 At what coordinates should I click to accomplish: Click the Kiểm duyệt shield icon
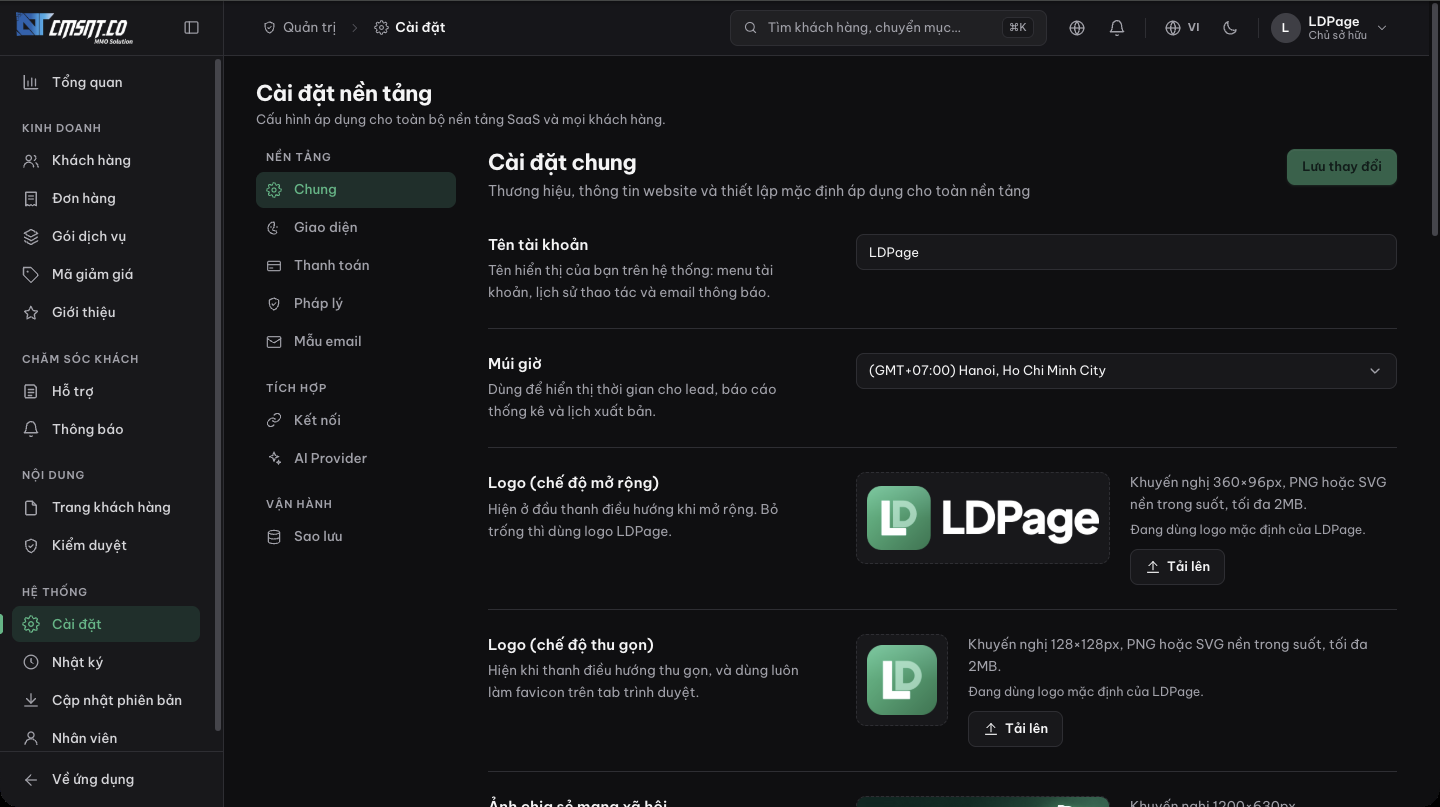point(31,546)
